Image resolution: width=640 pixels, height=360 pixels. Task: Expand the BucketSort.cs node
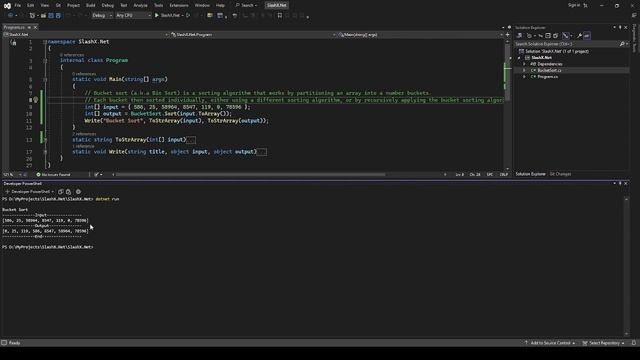[524, 70]
